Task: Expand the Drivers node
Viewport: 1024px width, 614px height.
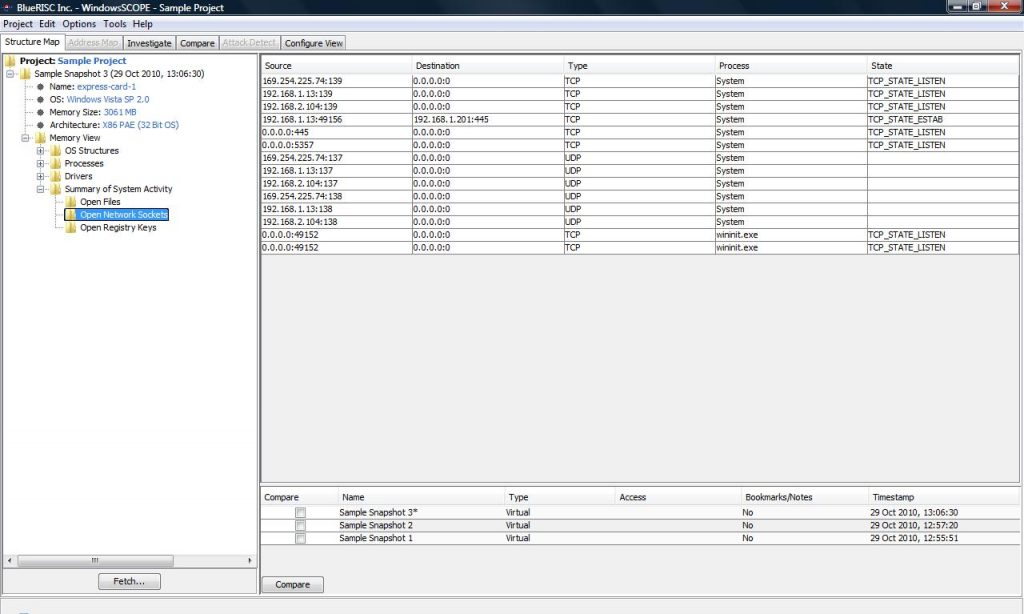Action: click(40, 176)
